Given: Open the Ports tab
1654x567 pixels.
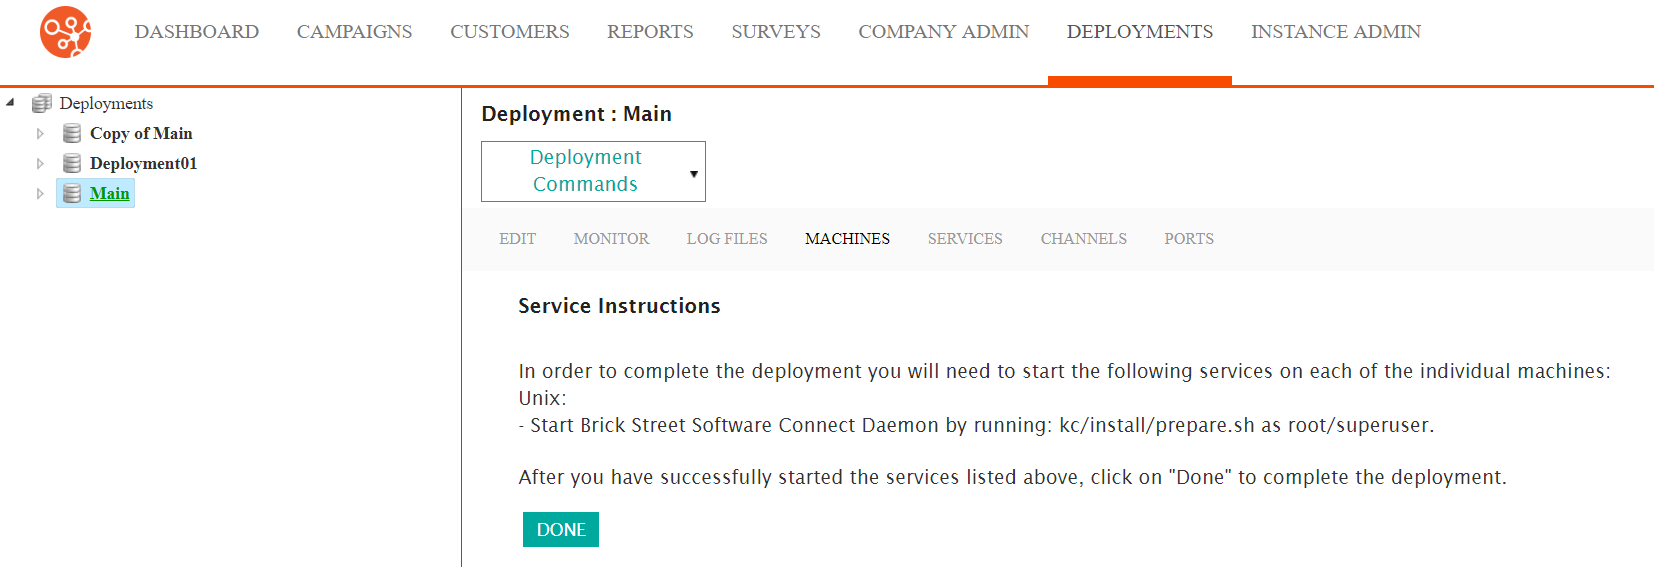Looking at the screenshot, I should click(x=1189, y=239).
